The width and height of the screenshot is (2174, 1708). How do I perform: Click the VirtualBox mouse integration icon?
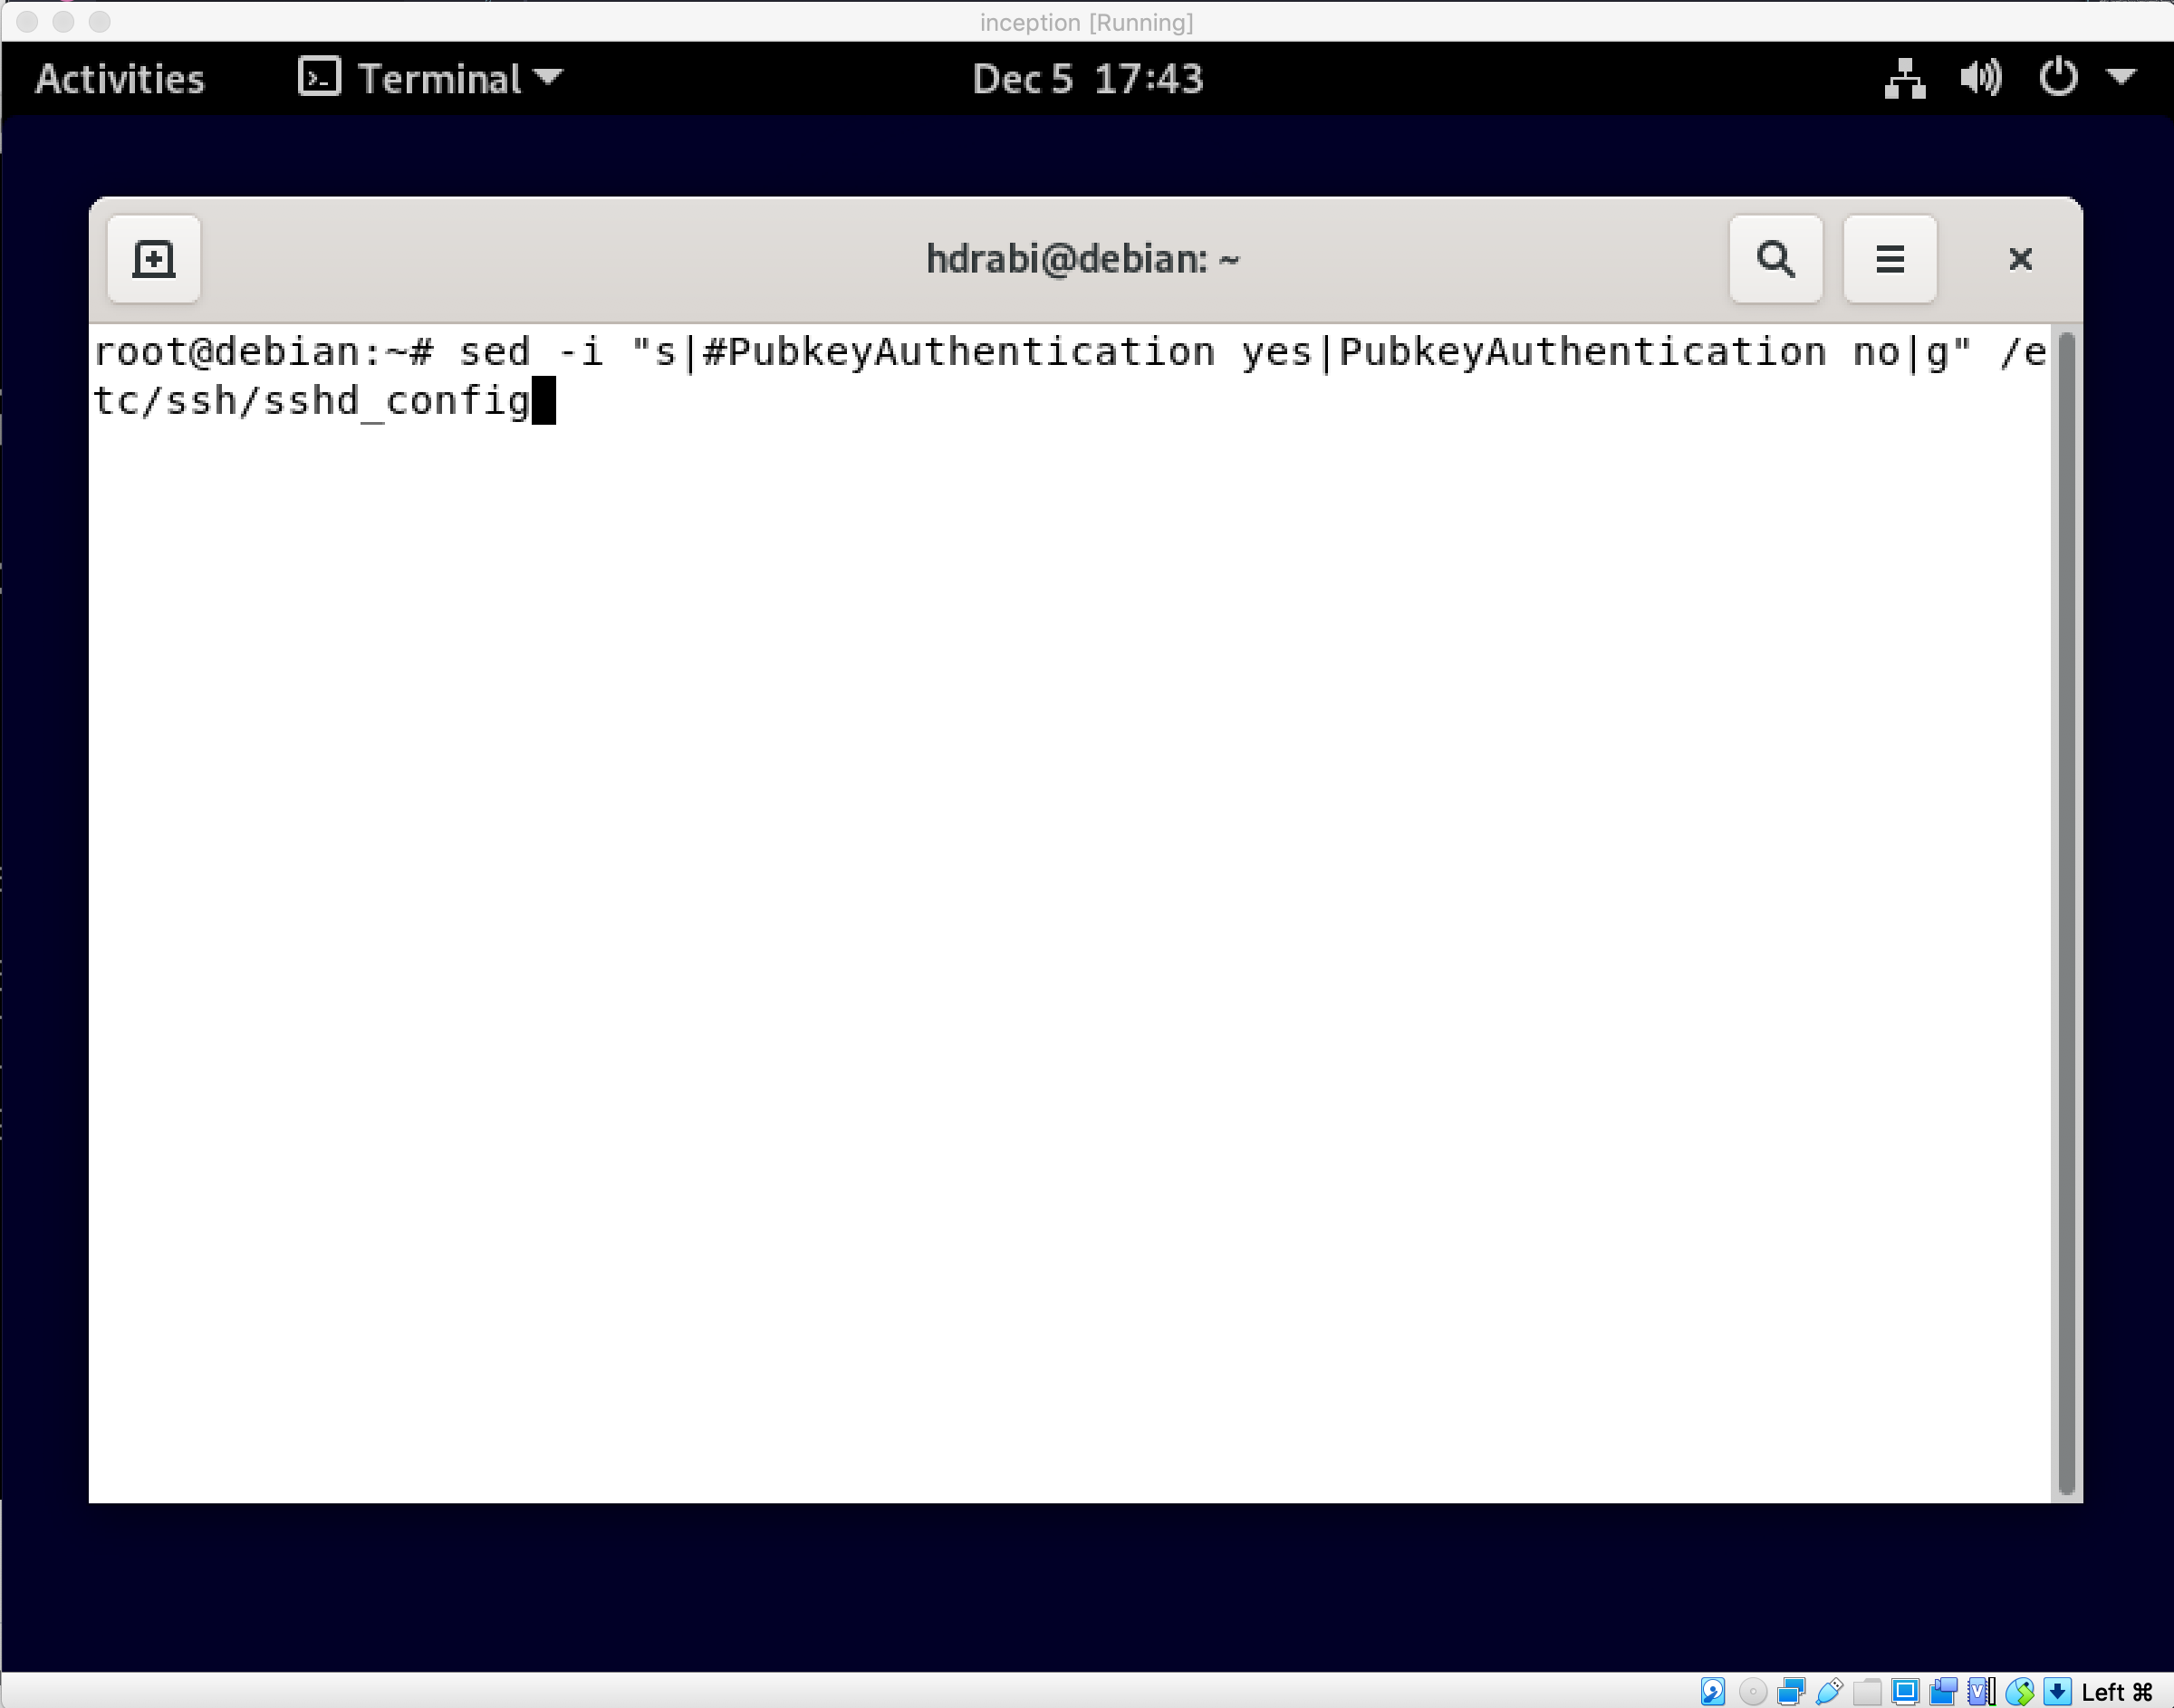pyautogui.click(x=2019, y=1691)
